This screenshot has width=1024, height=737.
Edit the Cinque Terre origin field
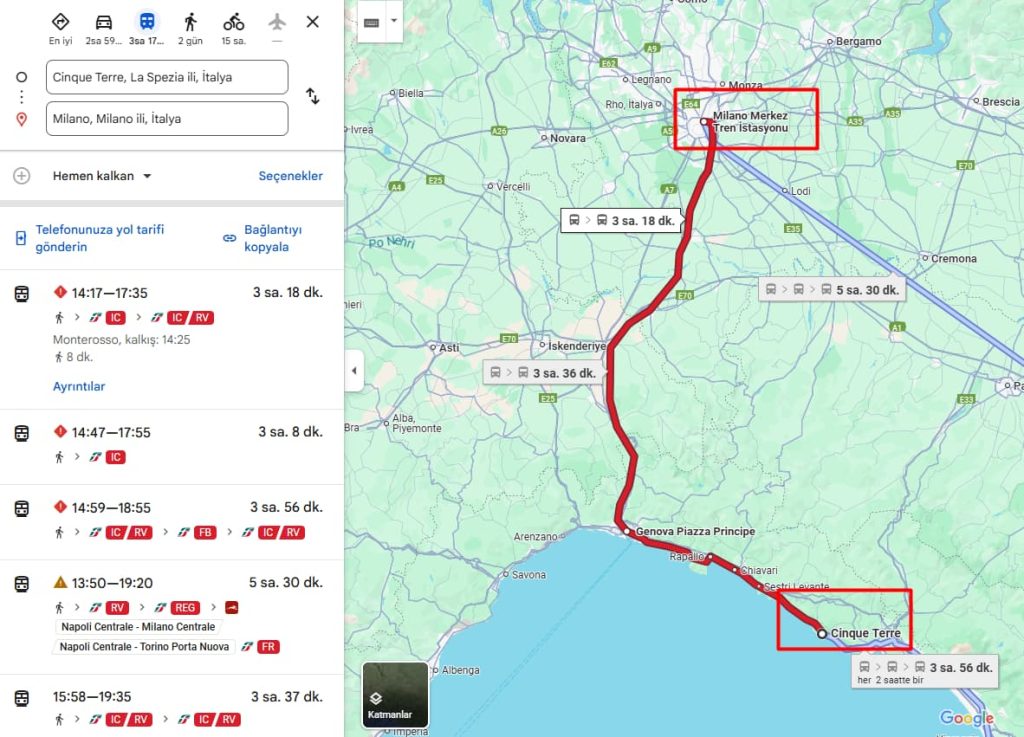167,77
